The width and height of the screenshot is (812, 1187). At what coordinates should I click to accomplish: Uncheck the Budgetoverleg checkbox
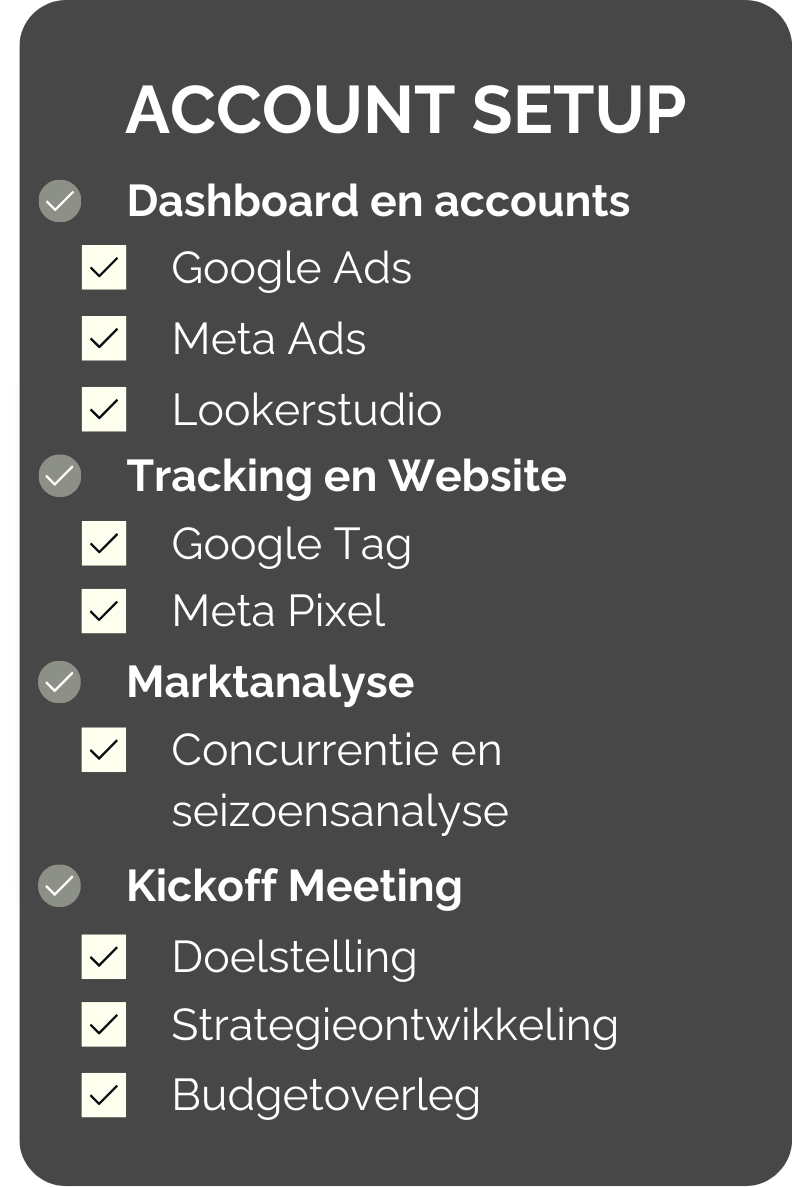(104, 1095)
